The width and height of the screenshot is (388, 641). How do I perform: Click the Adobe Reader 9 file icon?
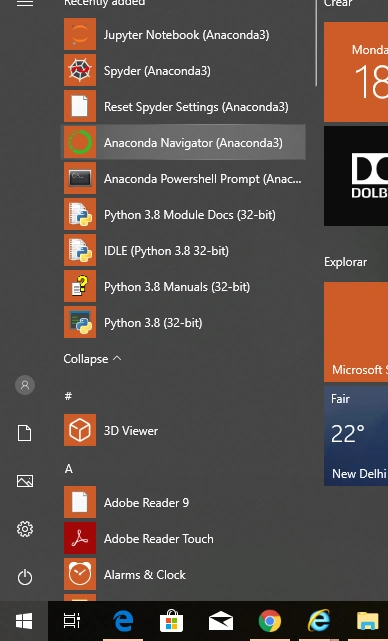80,502
